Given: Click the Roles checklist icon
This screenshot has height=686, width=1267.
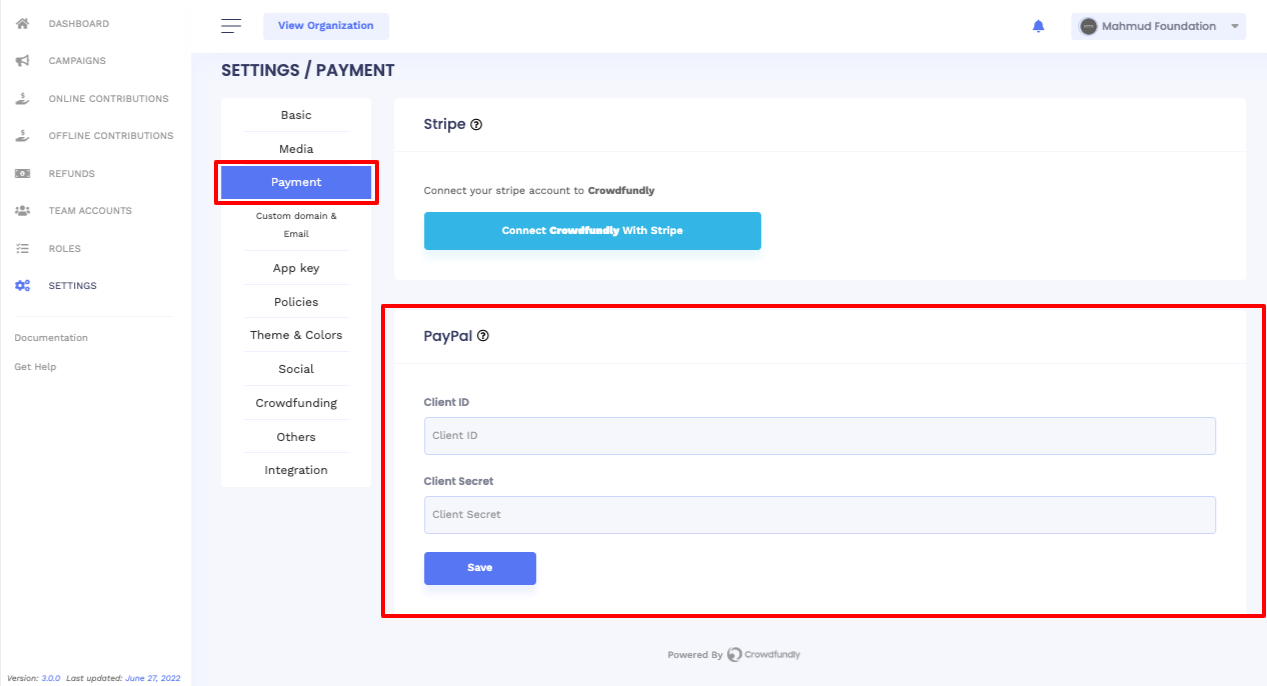Looking at the screenshot, I should 22,249.
